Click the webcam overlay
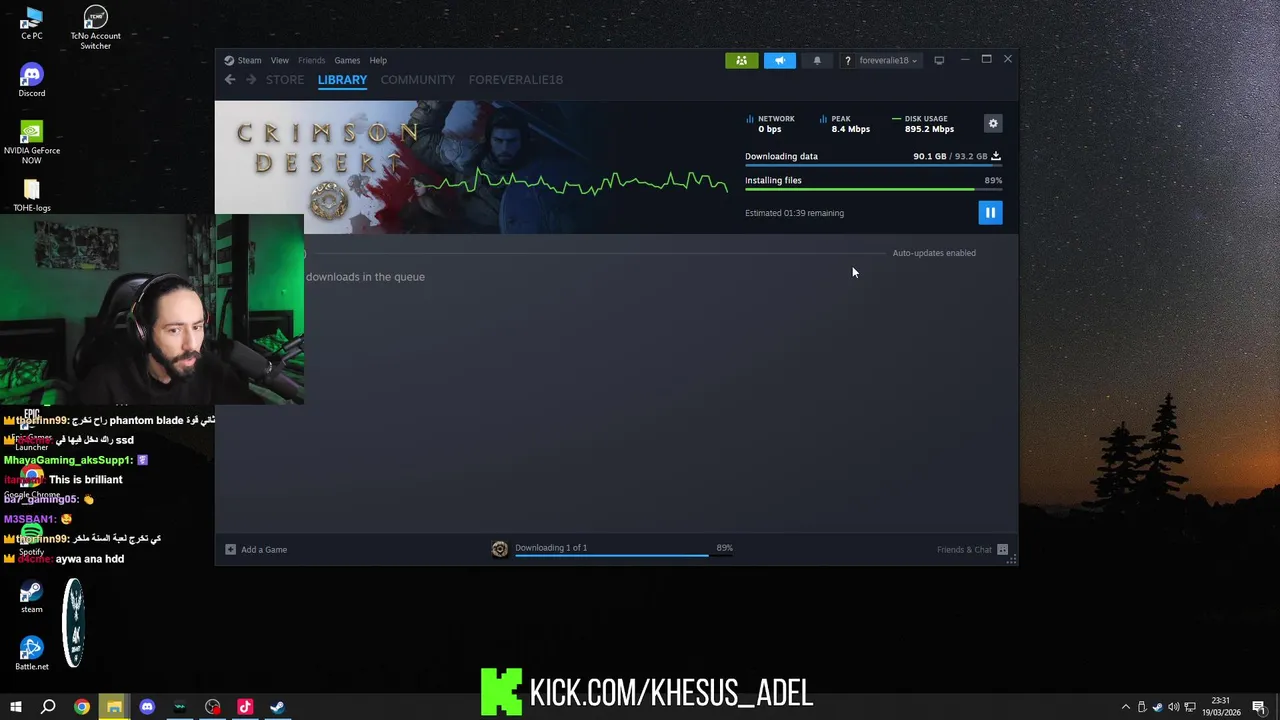1280x720 pixels. pos(152,309)
